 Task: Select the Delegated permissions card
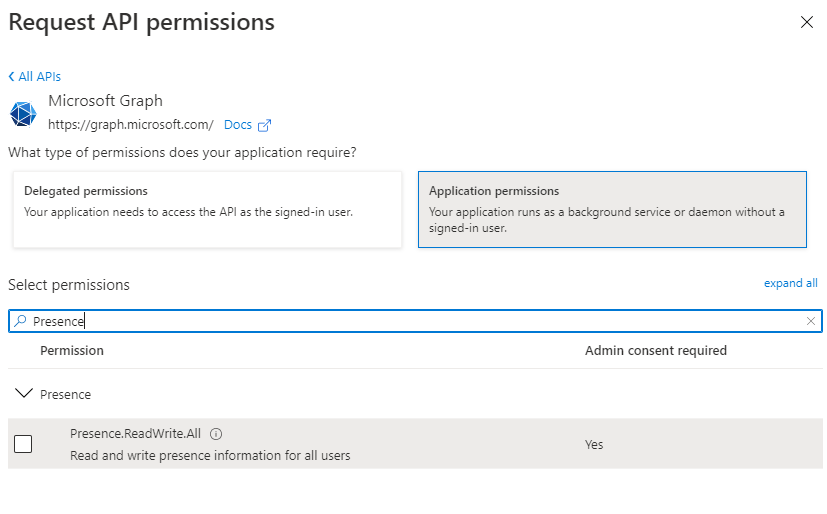tap(207, 209)
